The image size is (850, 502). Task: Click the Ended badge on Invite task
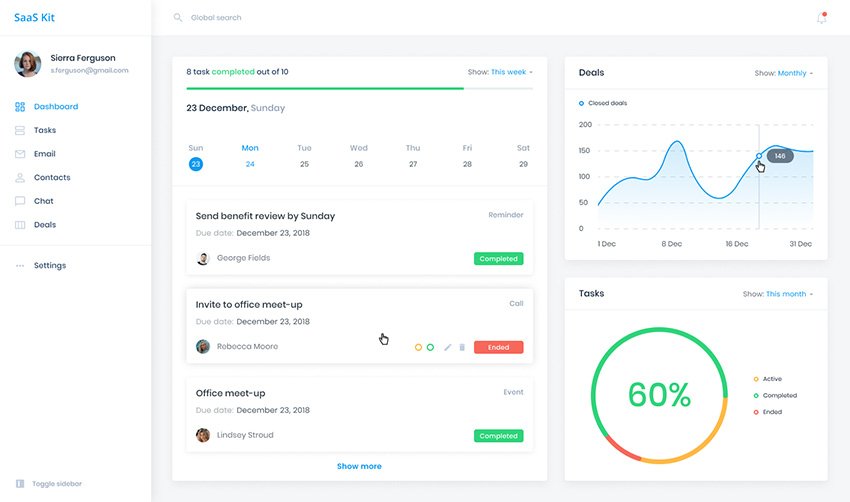[x=498, y=347]
